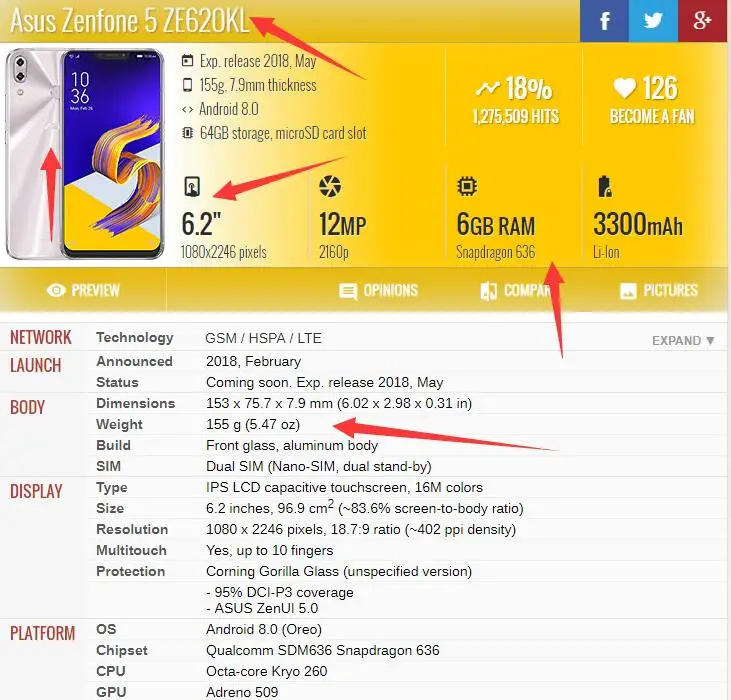Click the battery icon

tap(605, 186)
